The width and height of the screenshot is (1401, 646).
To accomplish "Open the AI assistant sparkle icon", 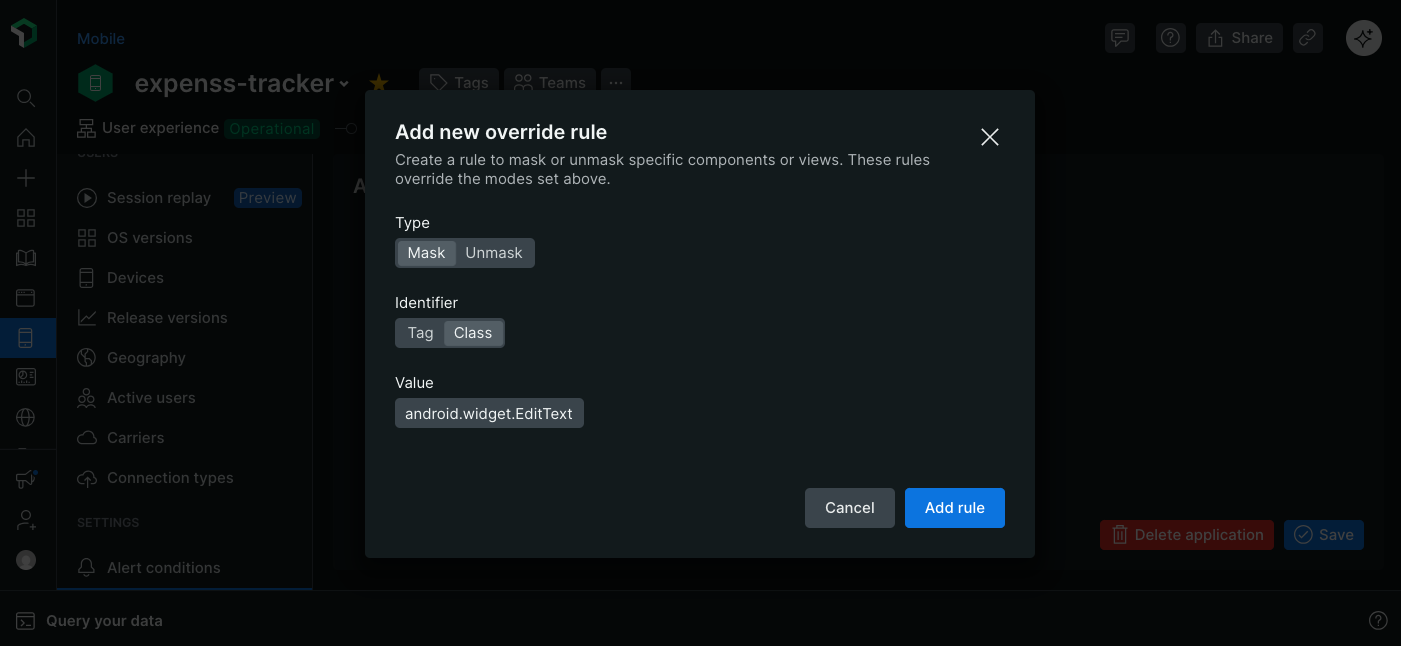I will tap(1364, 38).
